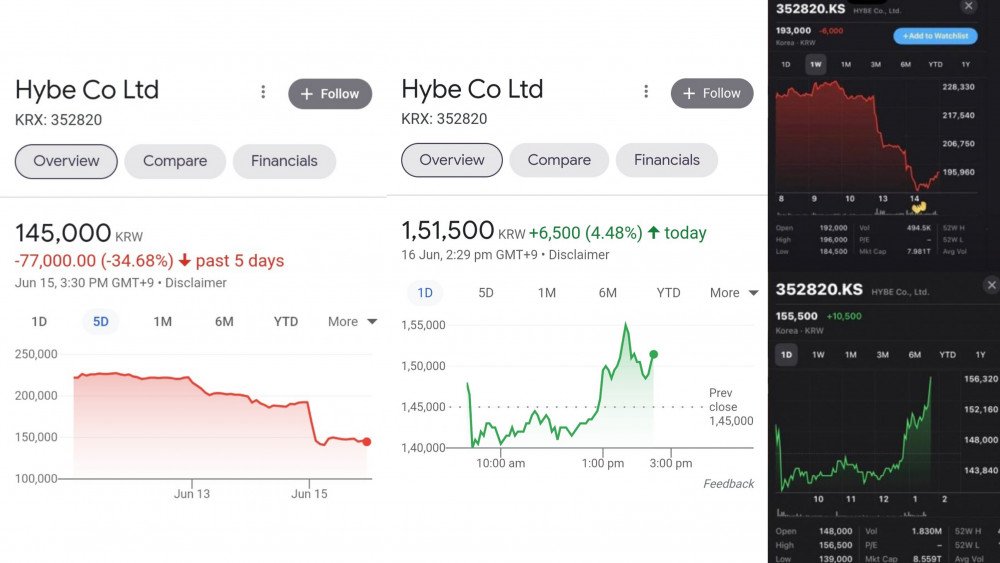Open the Disclaimer link under 145,000 KRW

point(196,282)
